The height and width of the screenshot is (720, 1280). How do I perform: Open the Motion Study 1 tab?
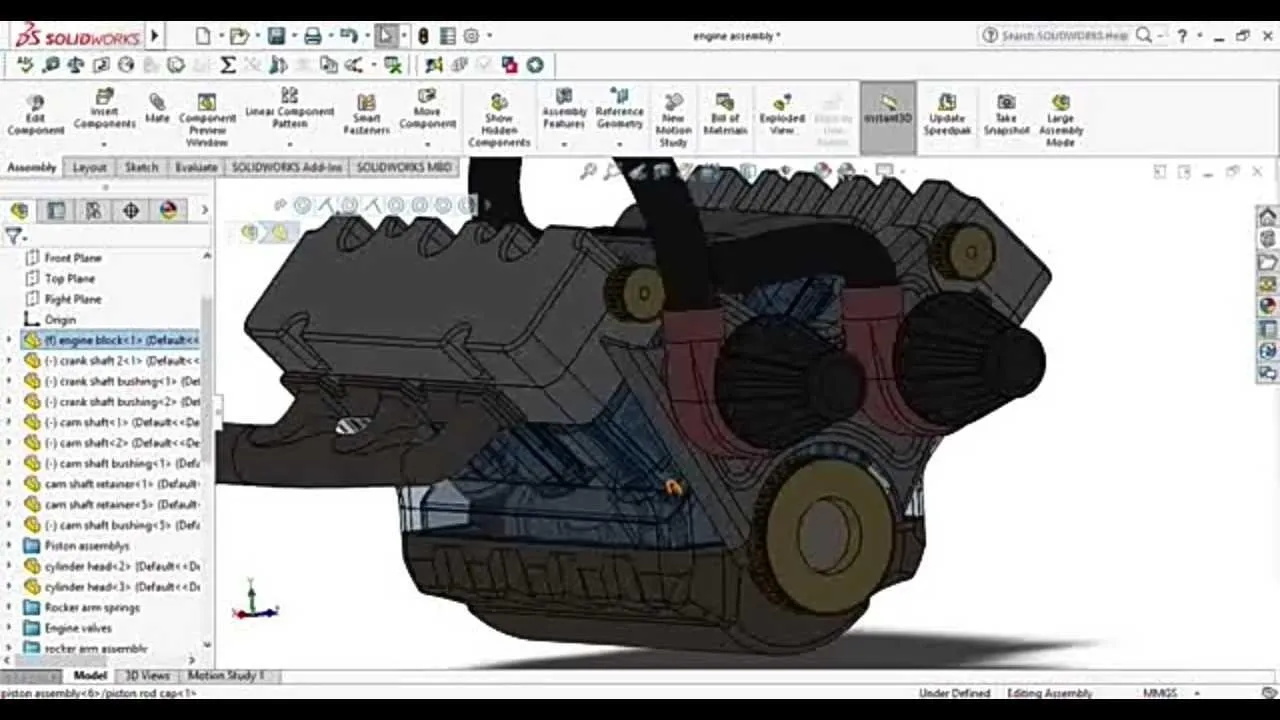pyautogui.click(x=227, y=676)
